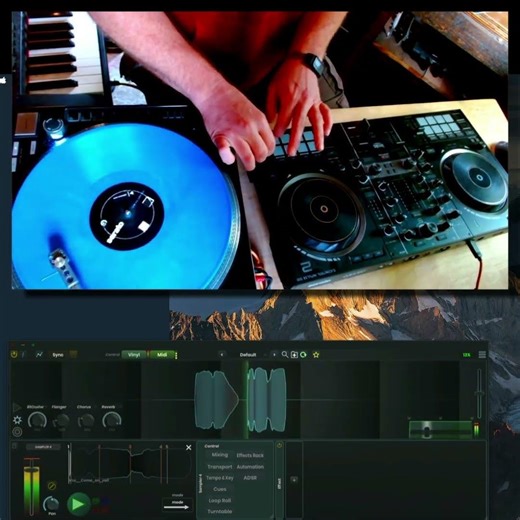Toggle the power icon on effect strip

point(279,446)
